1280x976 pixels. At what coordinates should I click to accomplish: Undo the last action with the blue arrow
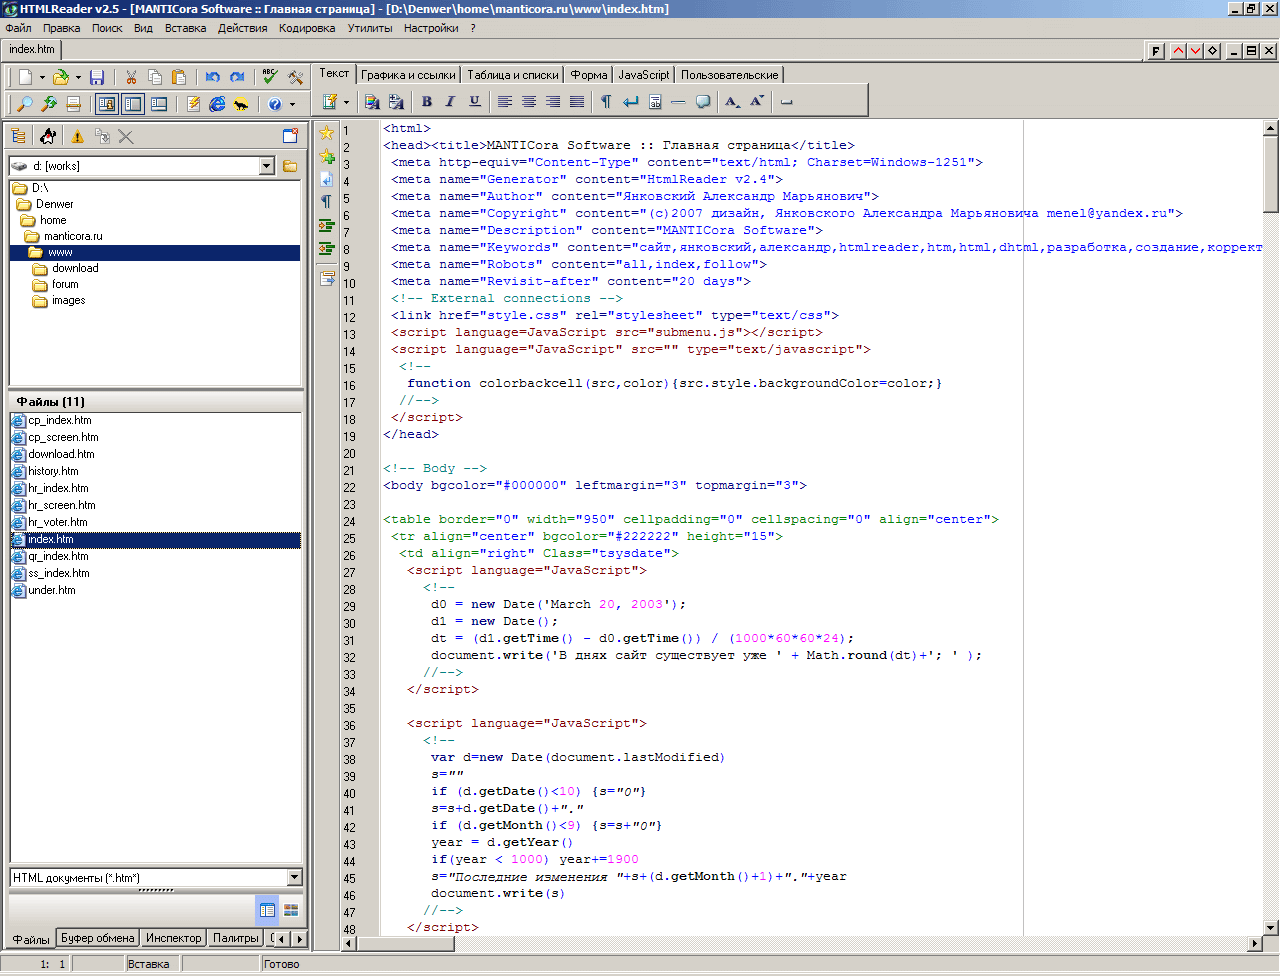213,77
